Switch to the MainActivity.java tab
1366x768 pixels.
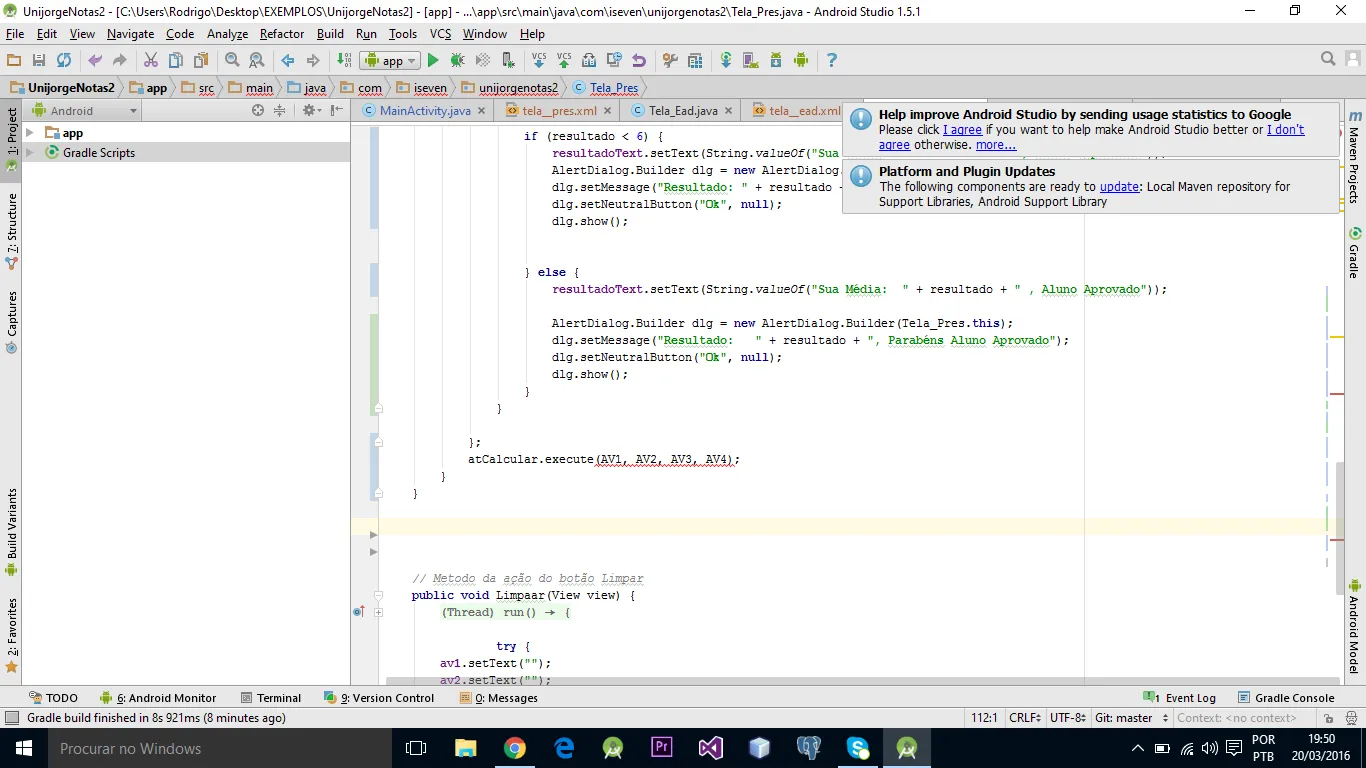click(423, 111)
